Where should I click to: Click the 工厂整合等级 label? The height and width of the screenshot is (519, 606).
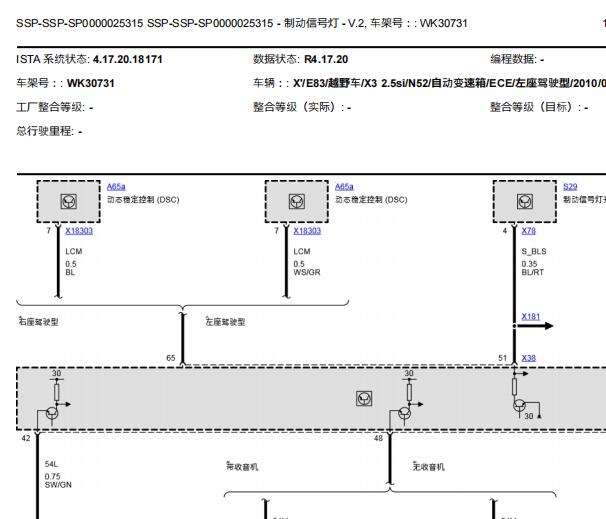coord(50,107)
